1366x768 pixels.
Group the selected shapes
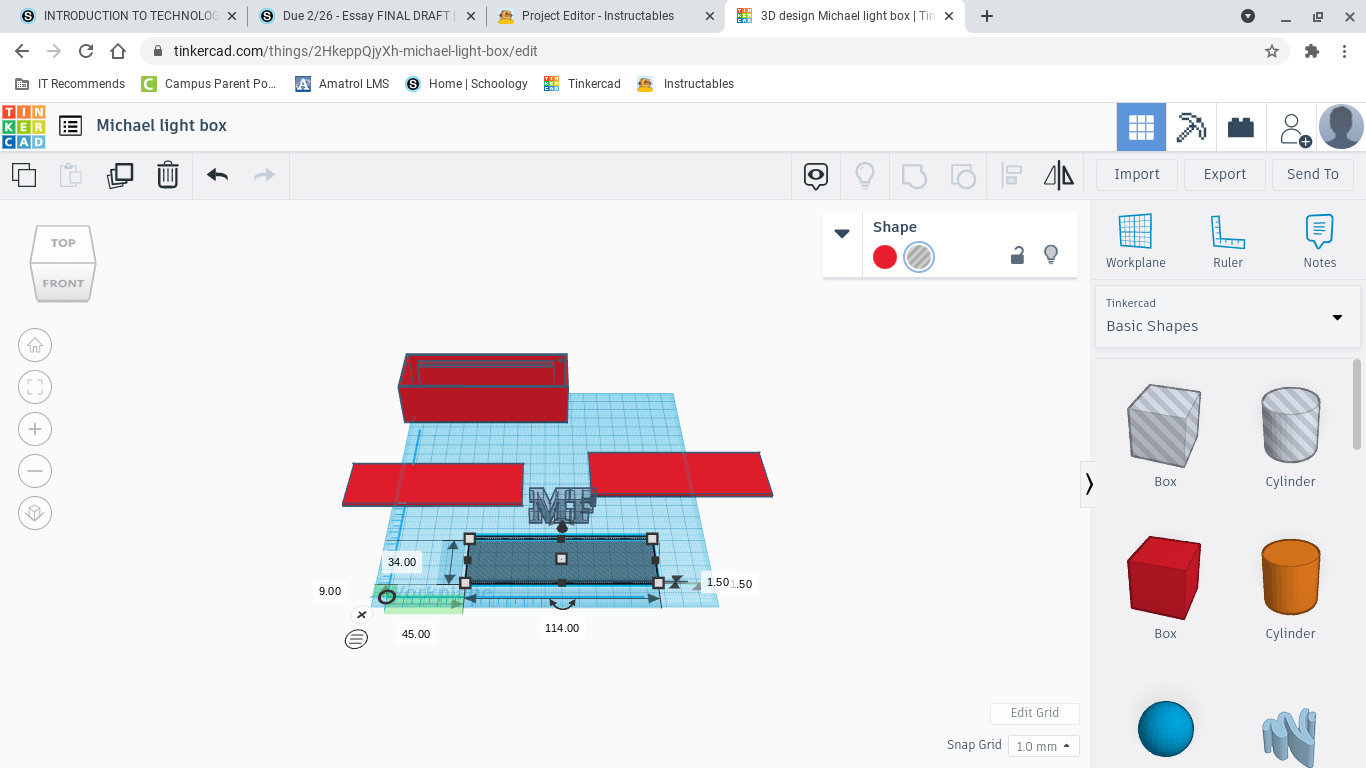tap(911, 174)
